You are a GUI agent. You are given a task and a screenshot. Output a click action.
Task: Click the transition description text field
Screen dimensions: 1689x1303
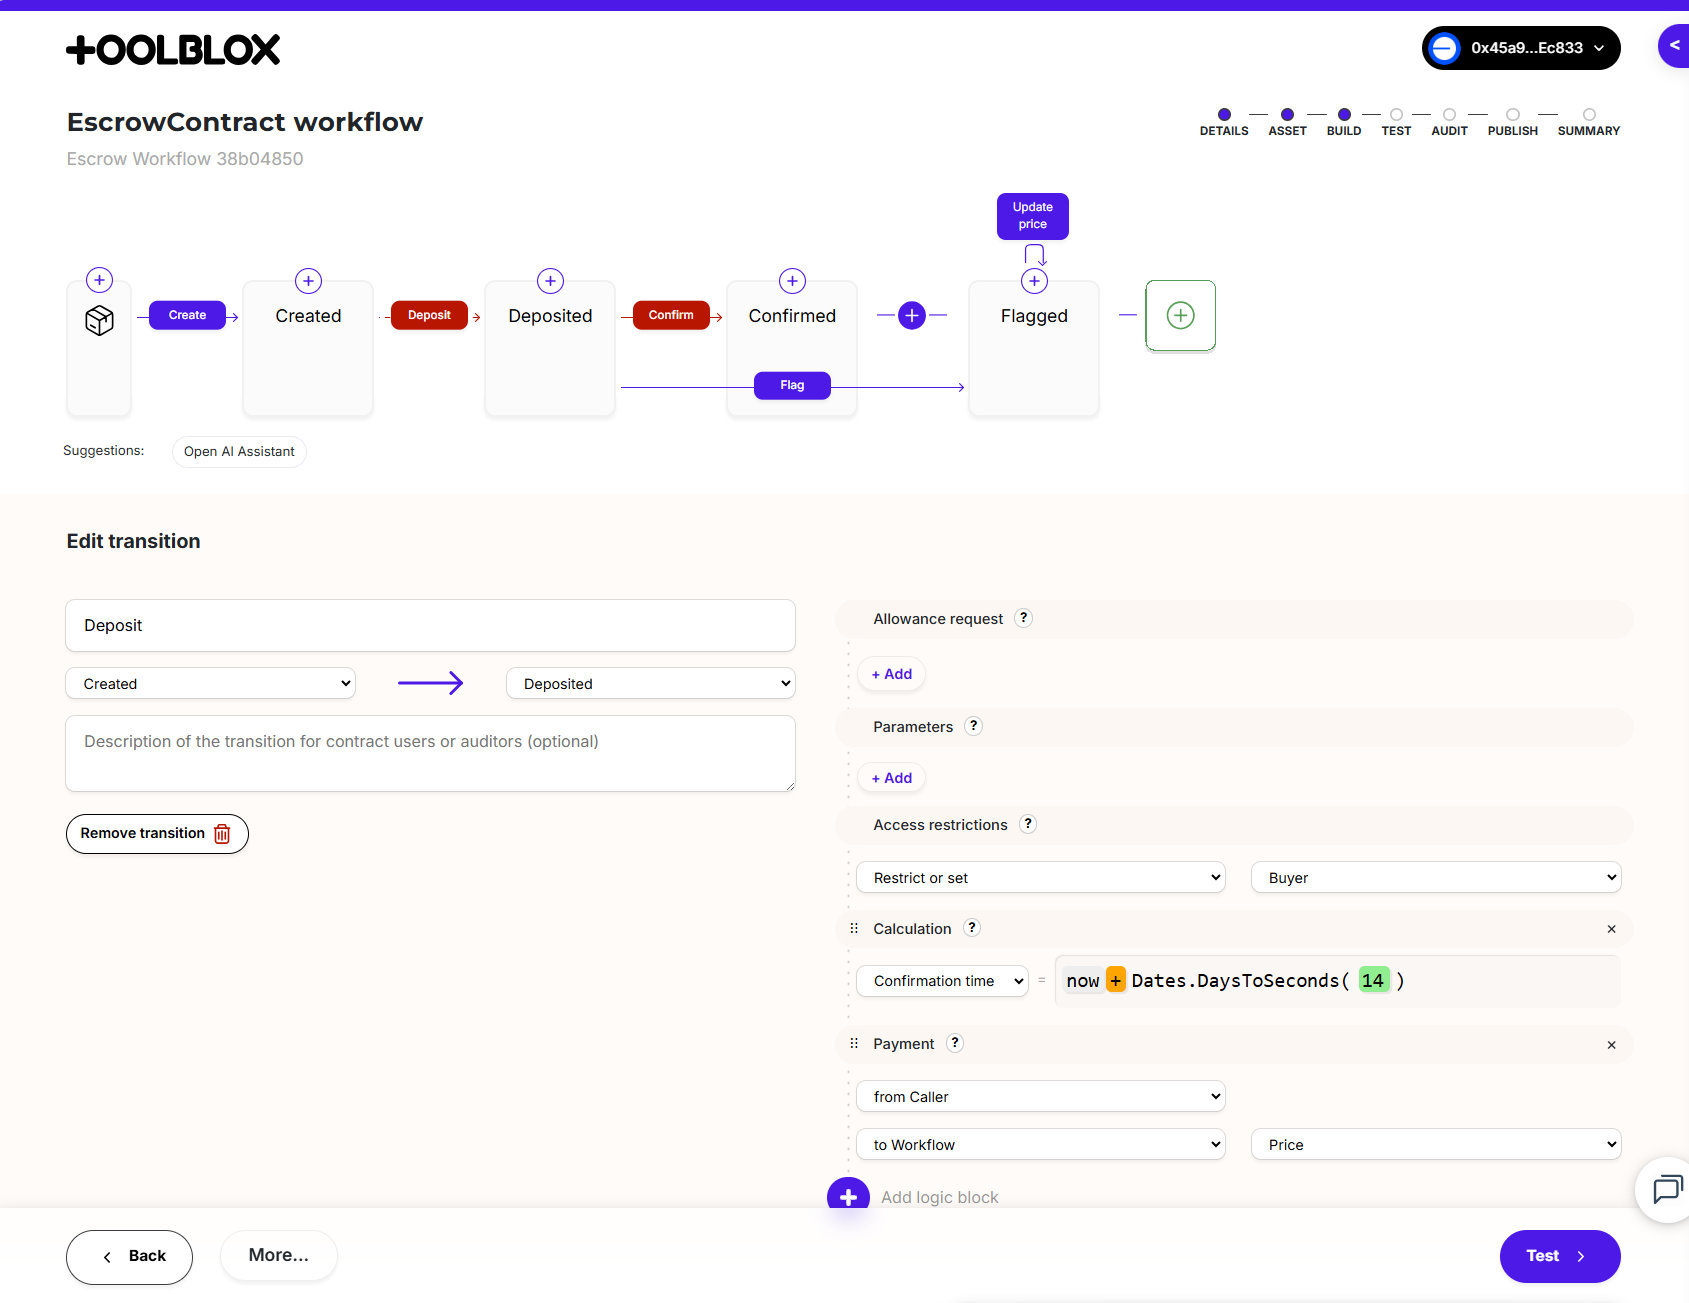(430, 753)
